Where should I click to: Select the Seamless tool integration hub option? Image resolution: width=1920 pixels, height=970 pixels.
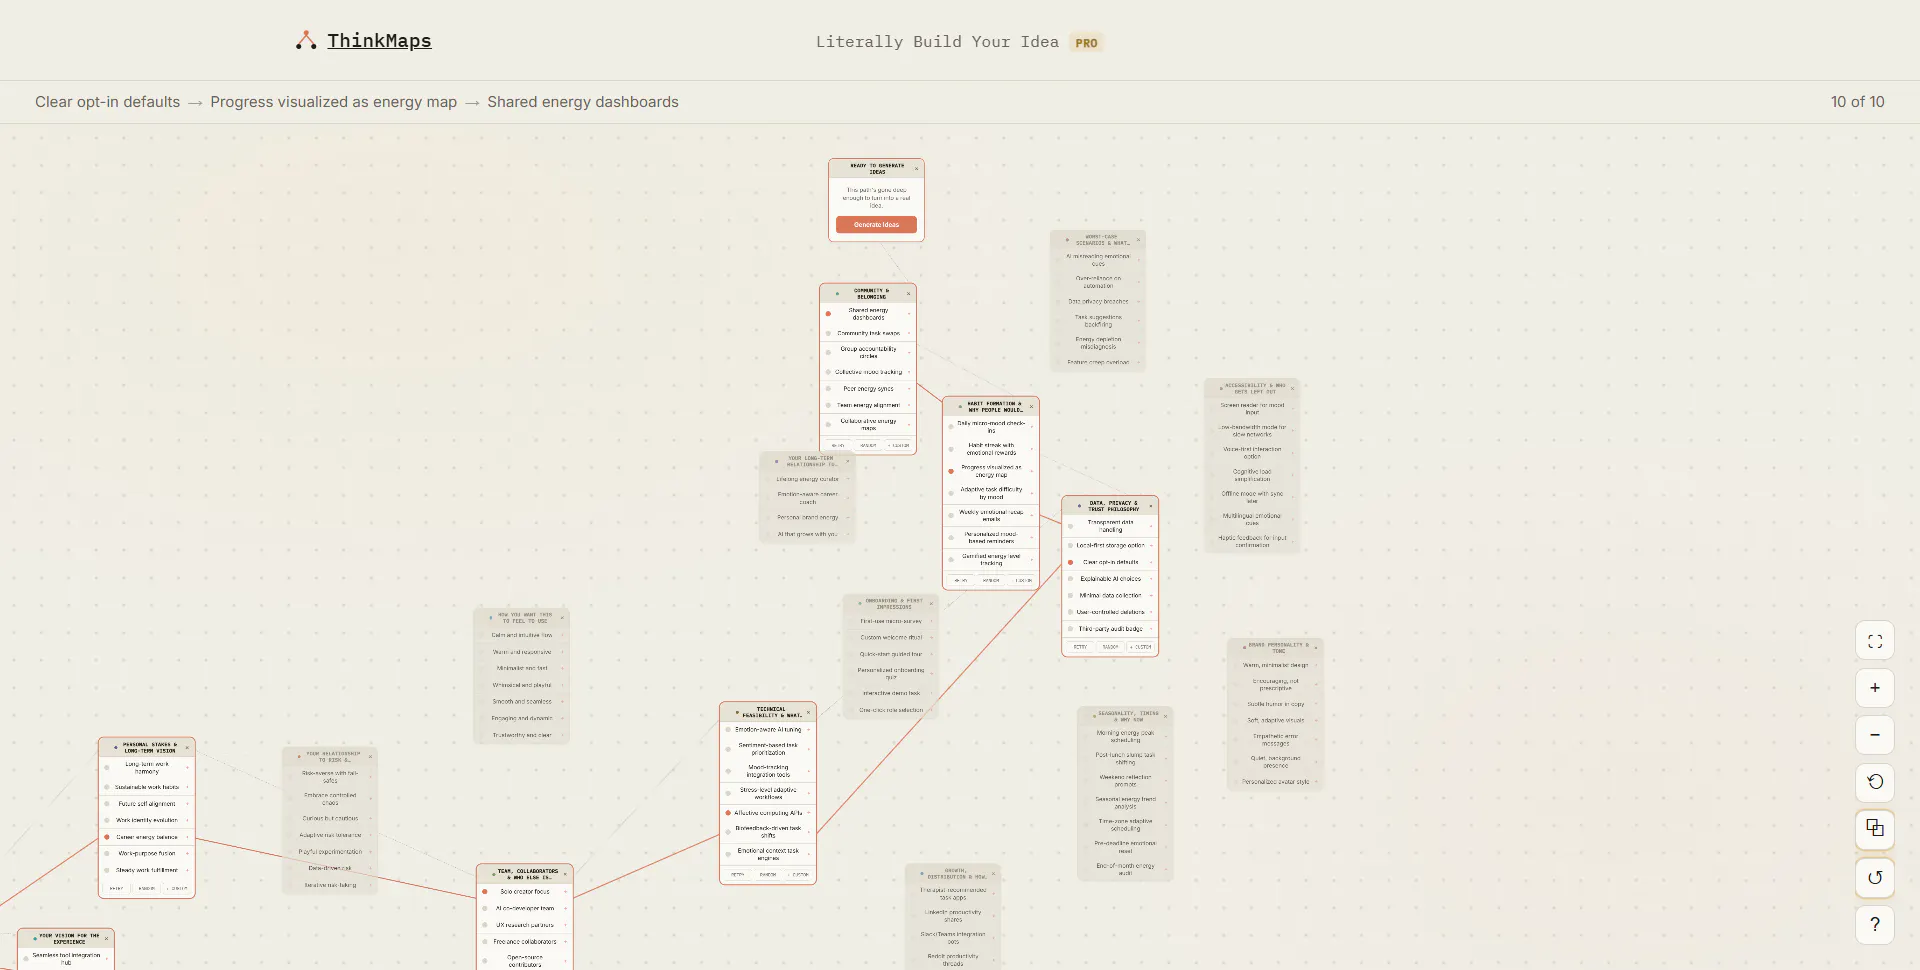click(66, 958)
